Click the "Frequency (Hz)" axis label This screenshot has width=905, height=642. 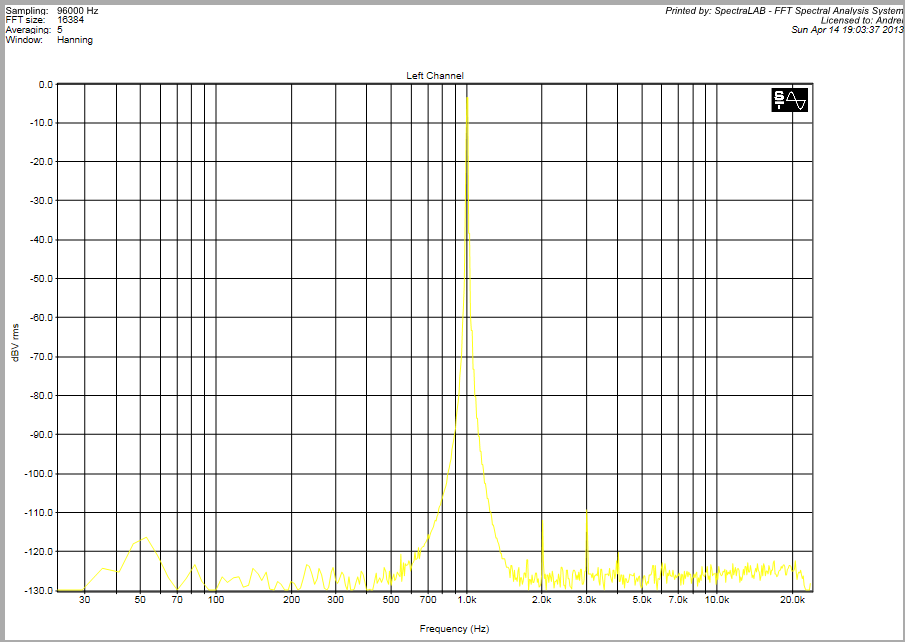point(454,629)
